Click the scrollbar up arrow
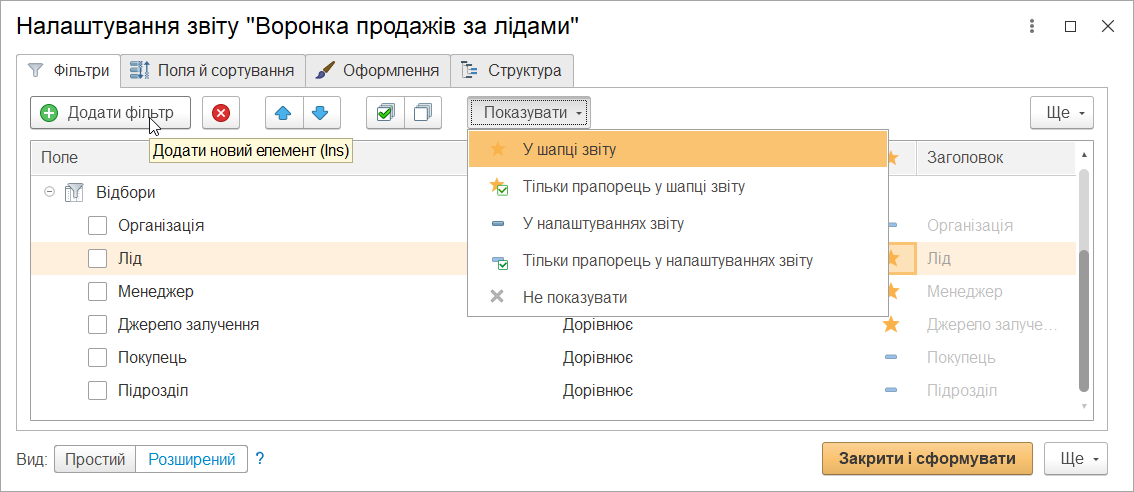 coord(1083,154)
